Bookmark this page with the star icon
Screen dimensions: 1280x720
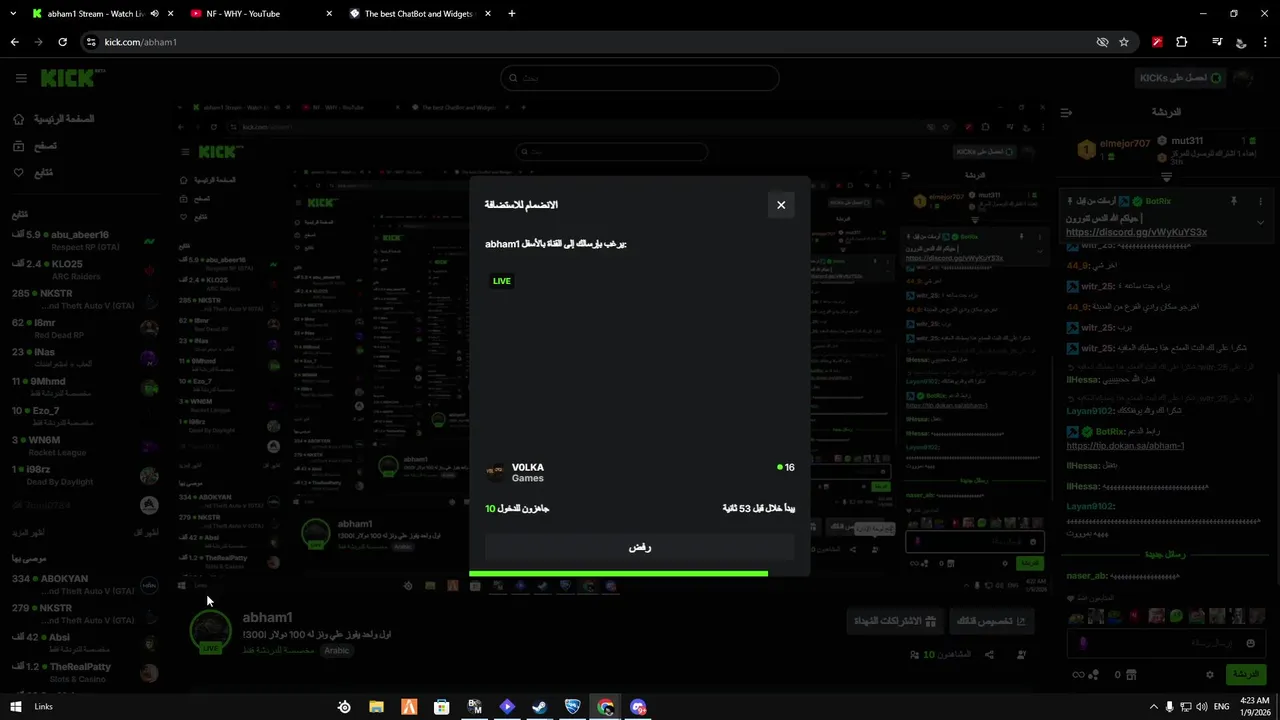[1124, 42]
